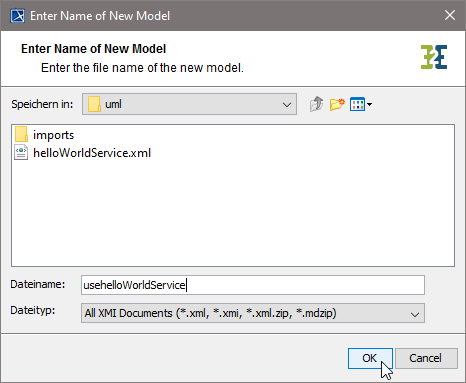Expand the view menu small arrow
The width and height of the screenshot is (466, 383).
point(369,105)
